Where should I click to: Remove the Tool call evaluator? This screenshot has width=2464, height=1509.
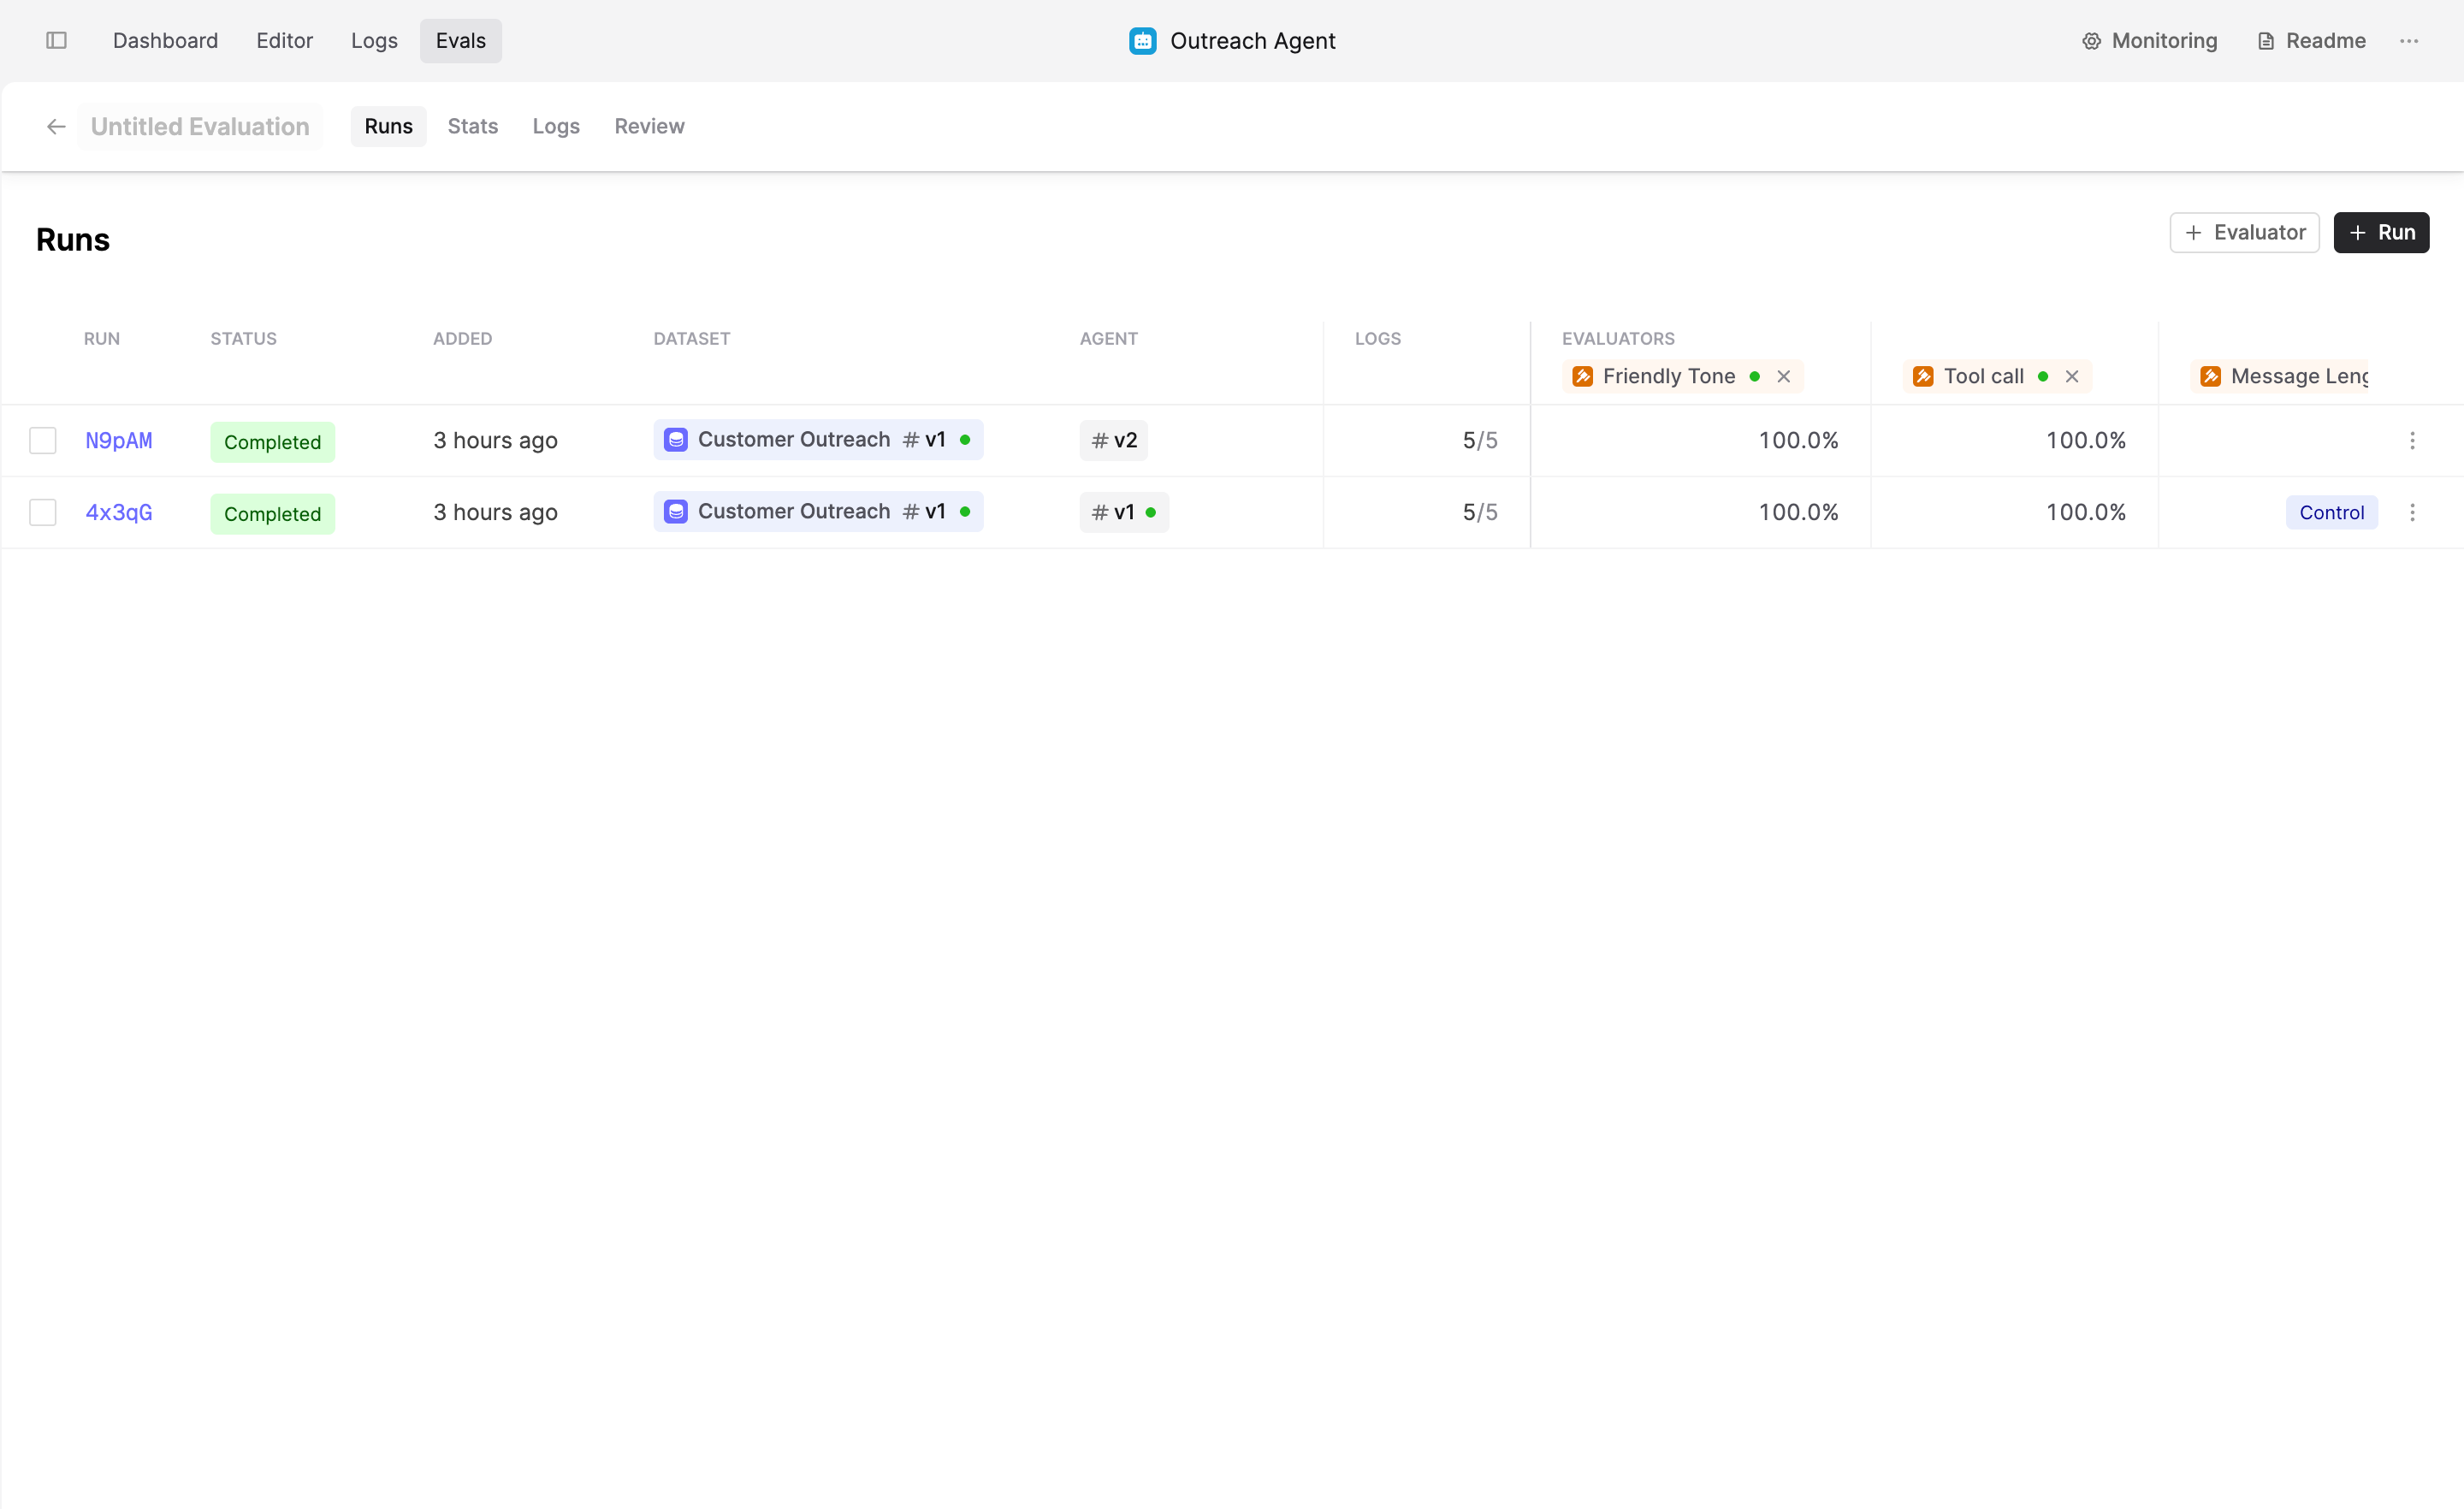click(2072, 376)
